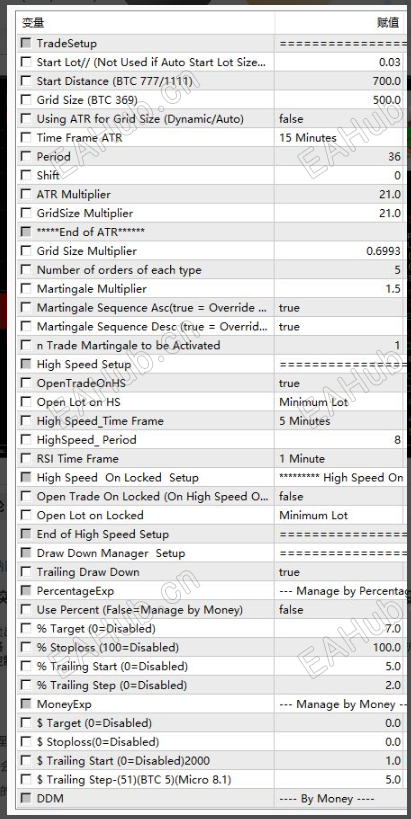Select Number of orders of each type row
Image resolution: width=411 pixels, height=819 pixels.
pyautogui.click(x=210, y=270)
